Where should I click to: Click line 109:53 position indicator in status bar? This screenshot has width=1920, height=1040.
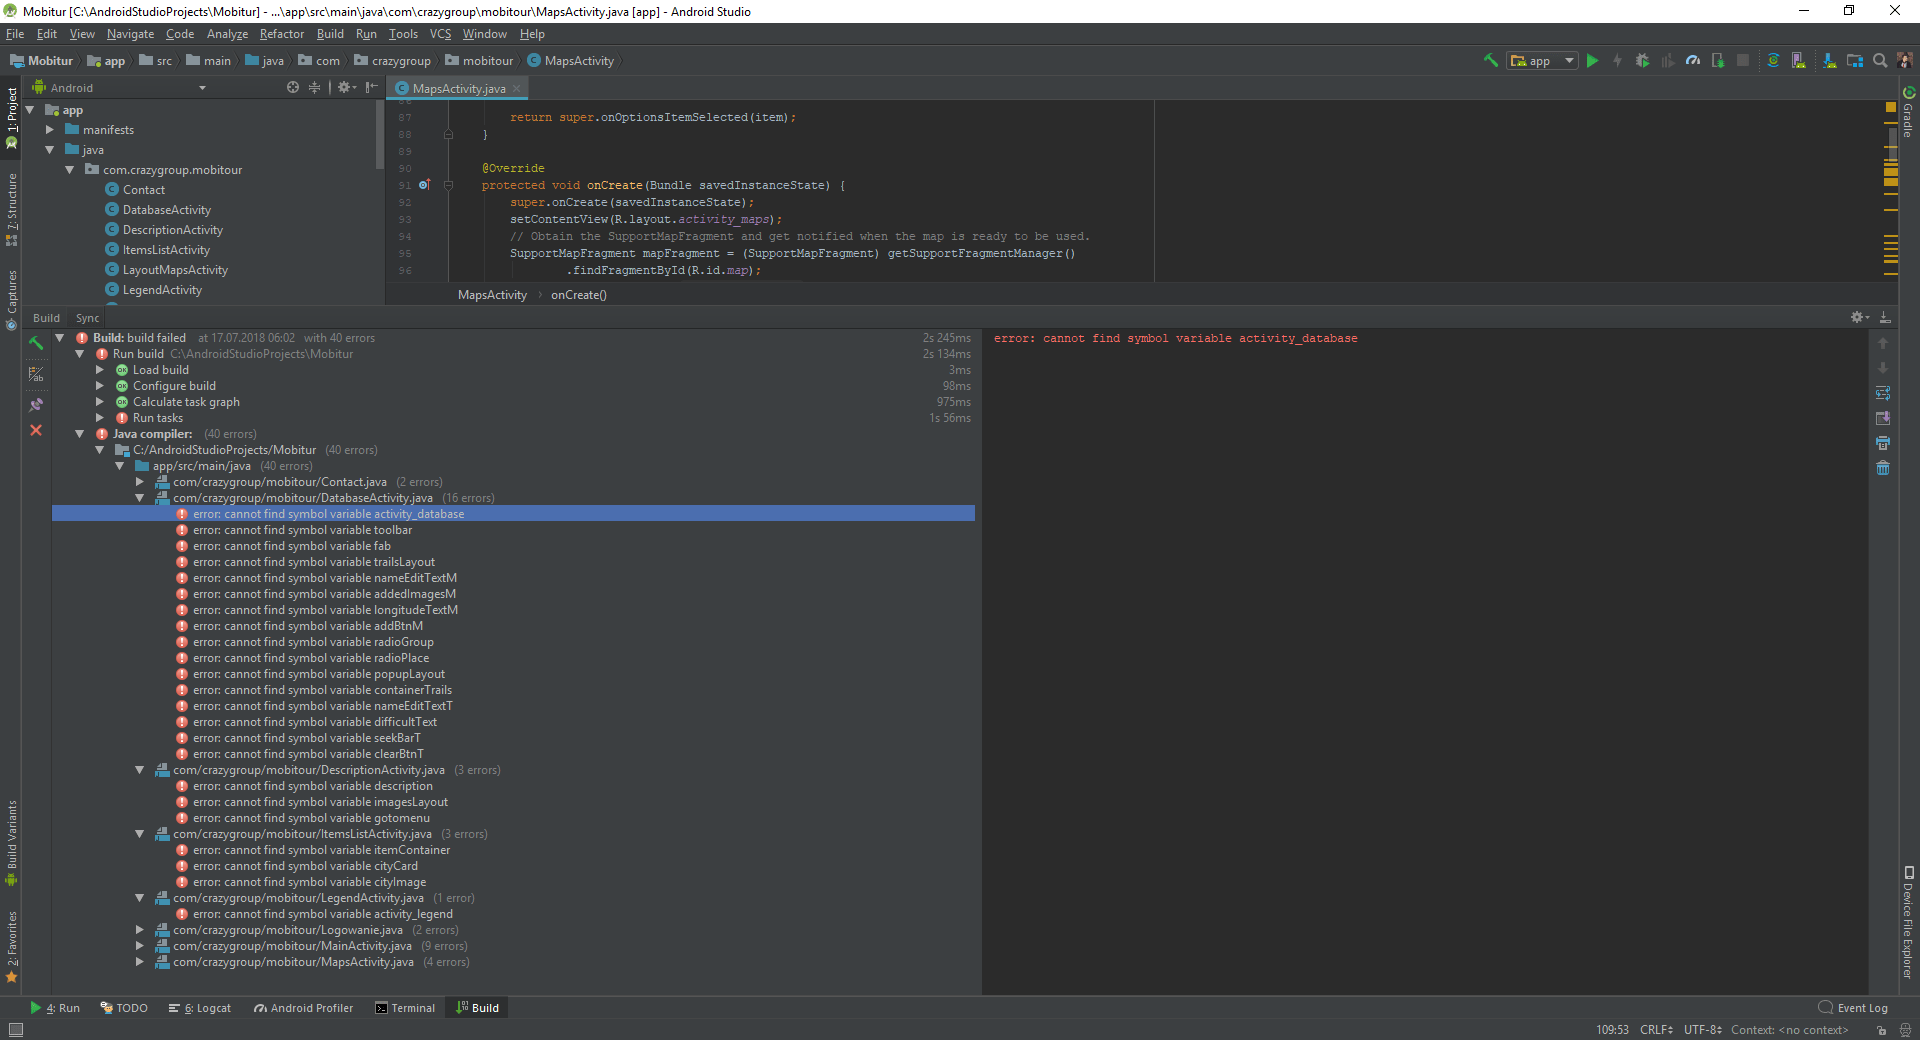(1612, 1029)
